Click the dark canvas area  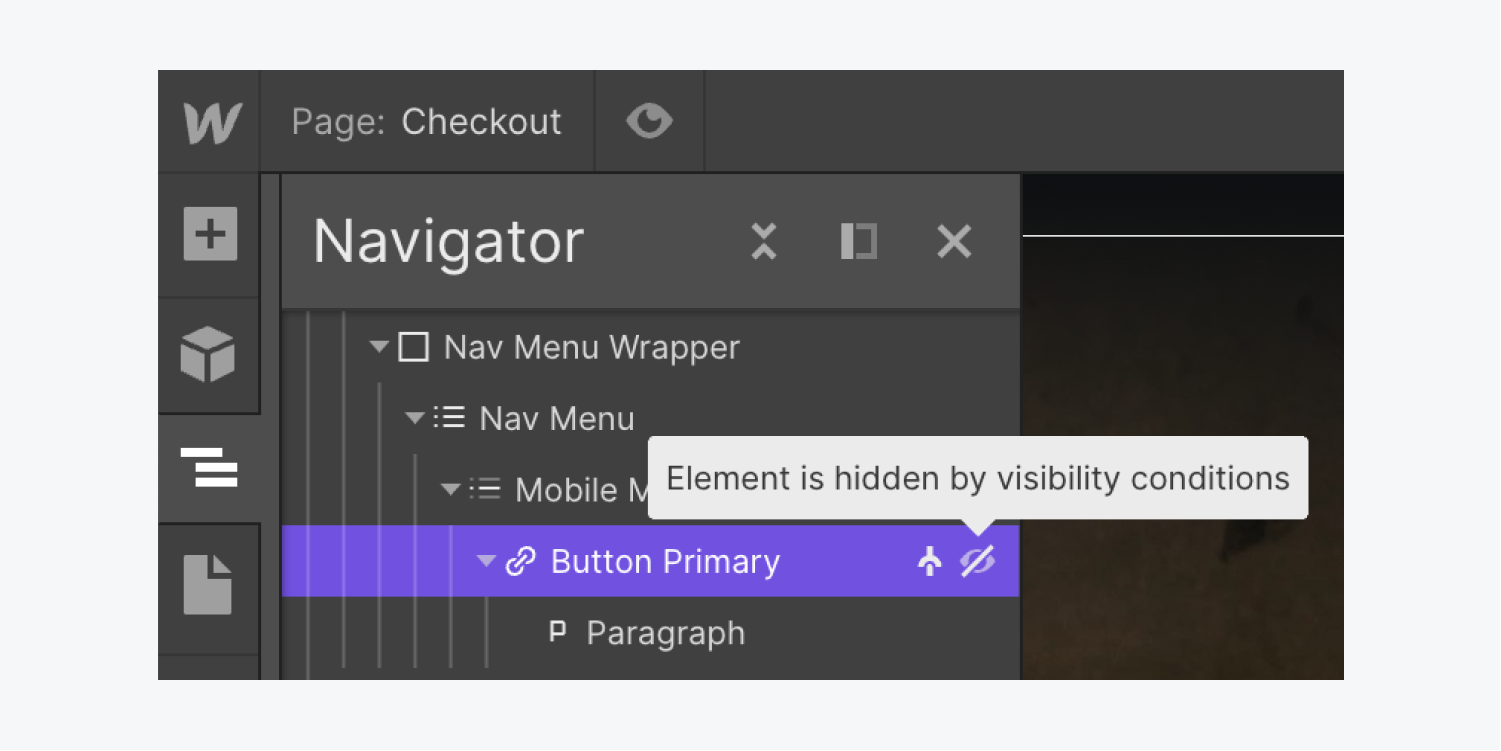(x=1182, y=460)
